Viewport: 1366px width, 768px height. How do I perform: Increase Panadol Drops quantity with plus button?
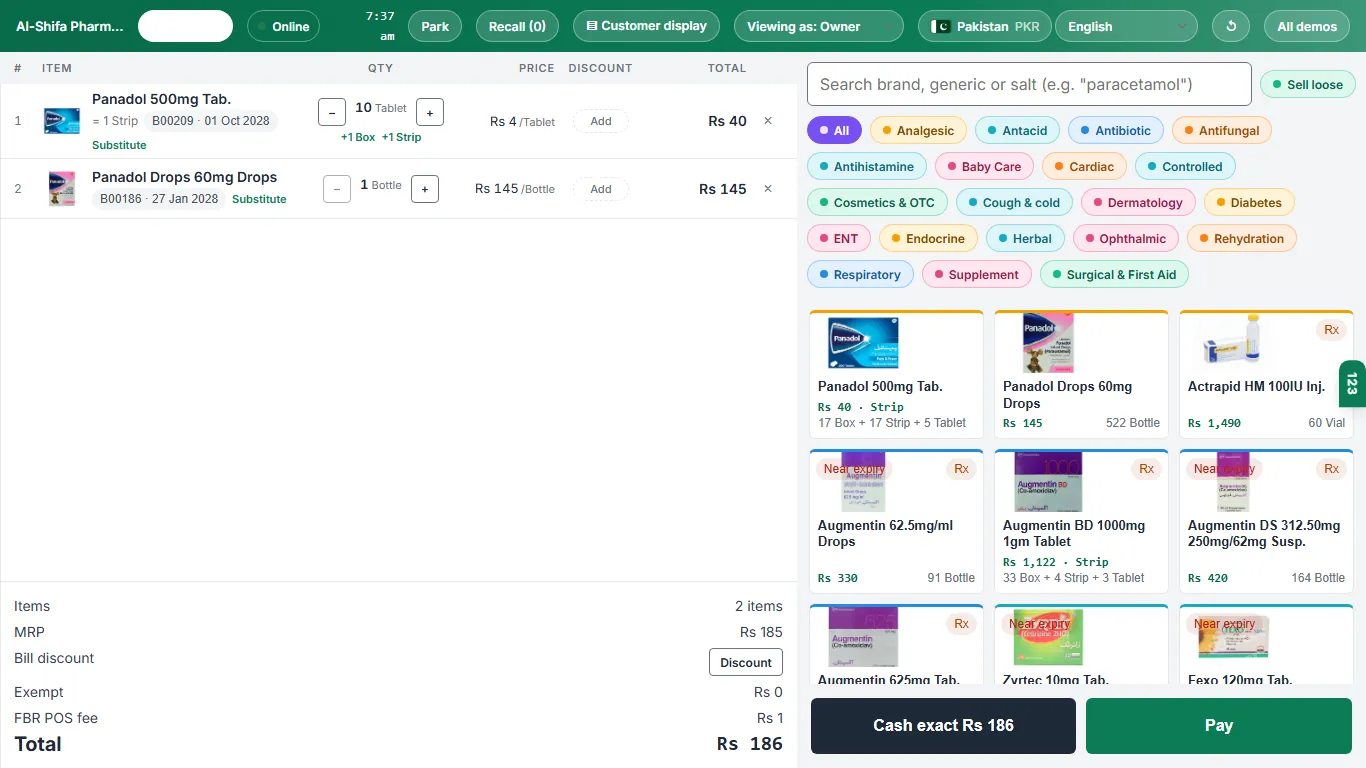425,188
